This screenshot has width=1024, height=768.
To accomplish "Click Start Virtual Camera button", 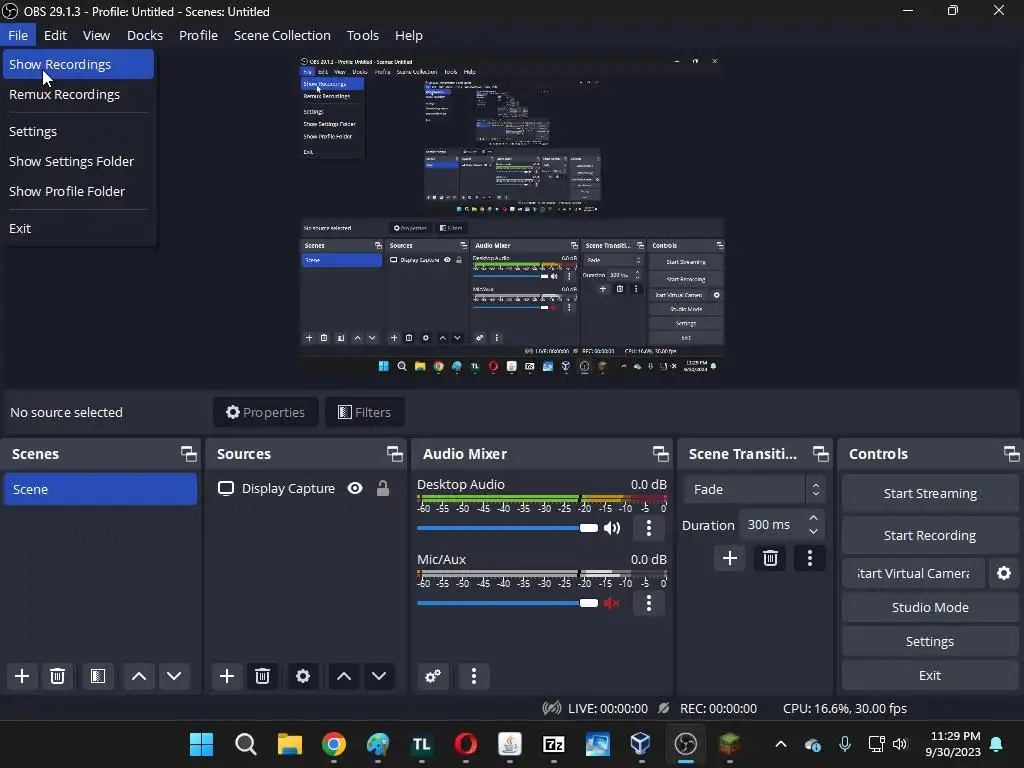I will click(913, 573).
